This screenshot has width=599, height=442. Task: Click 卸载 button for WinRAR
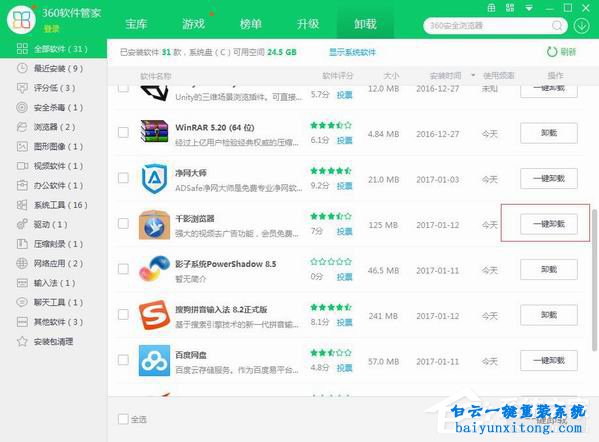[x=549, y=133]
